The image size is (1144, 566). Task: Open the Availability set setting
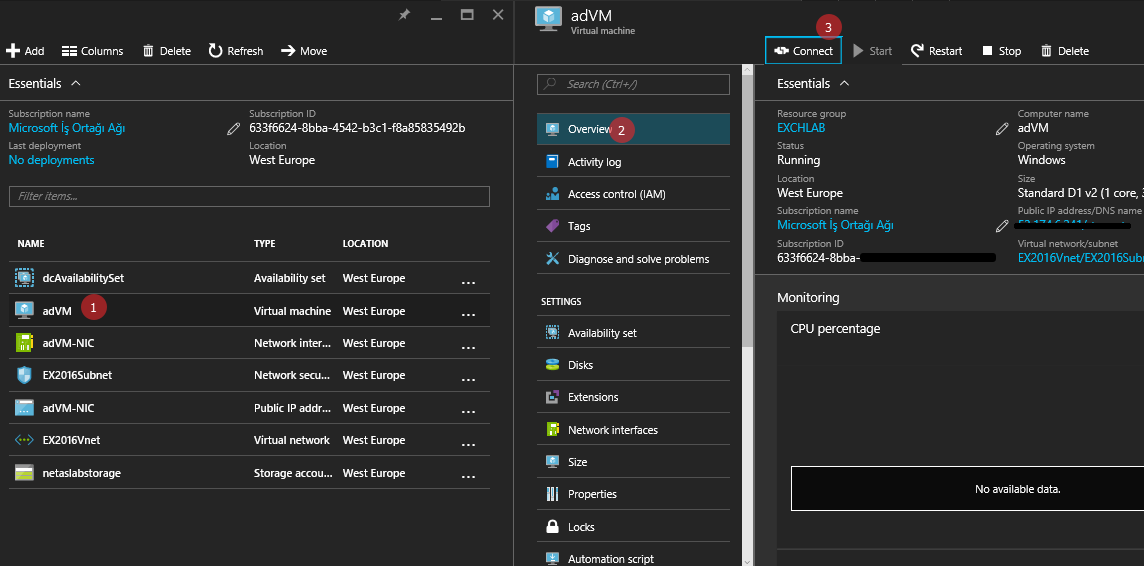pyautogui.click(x=633, y=333)
